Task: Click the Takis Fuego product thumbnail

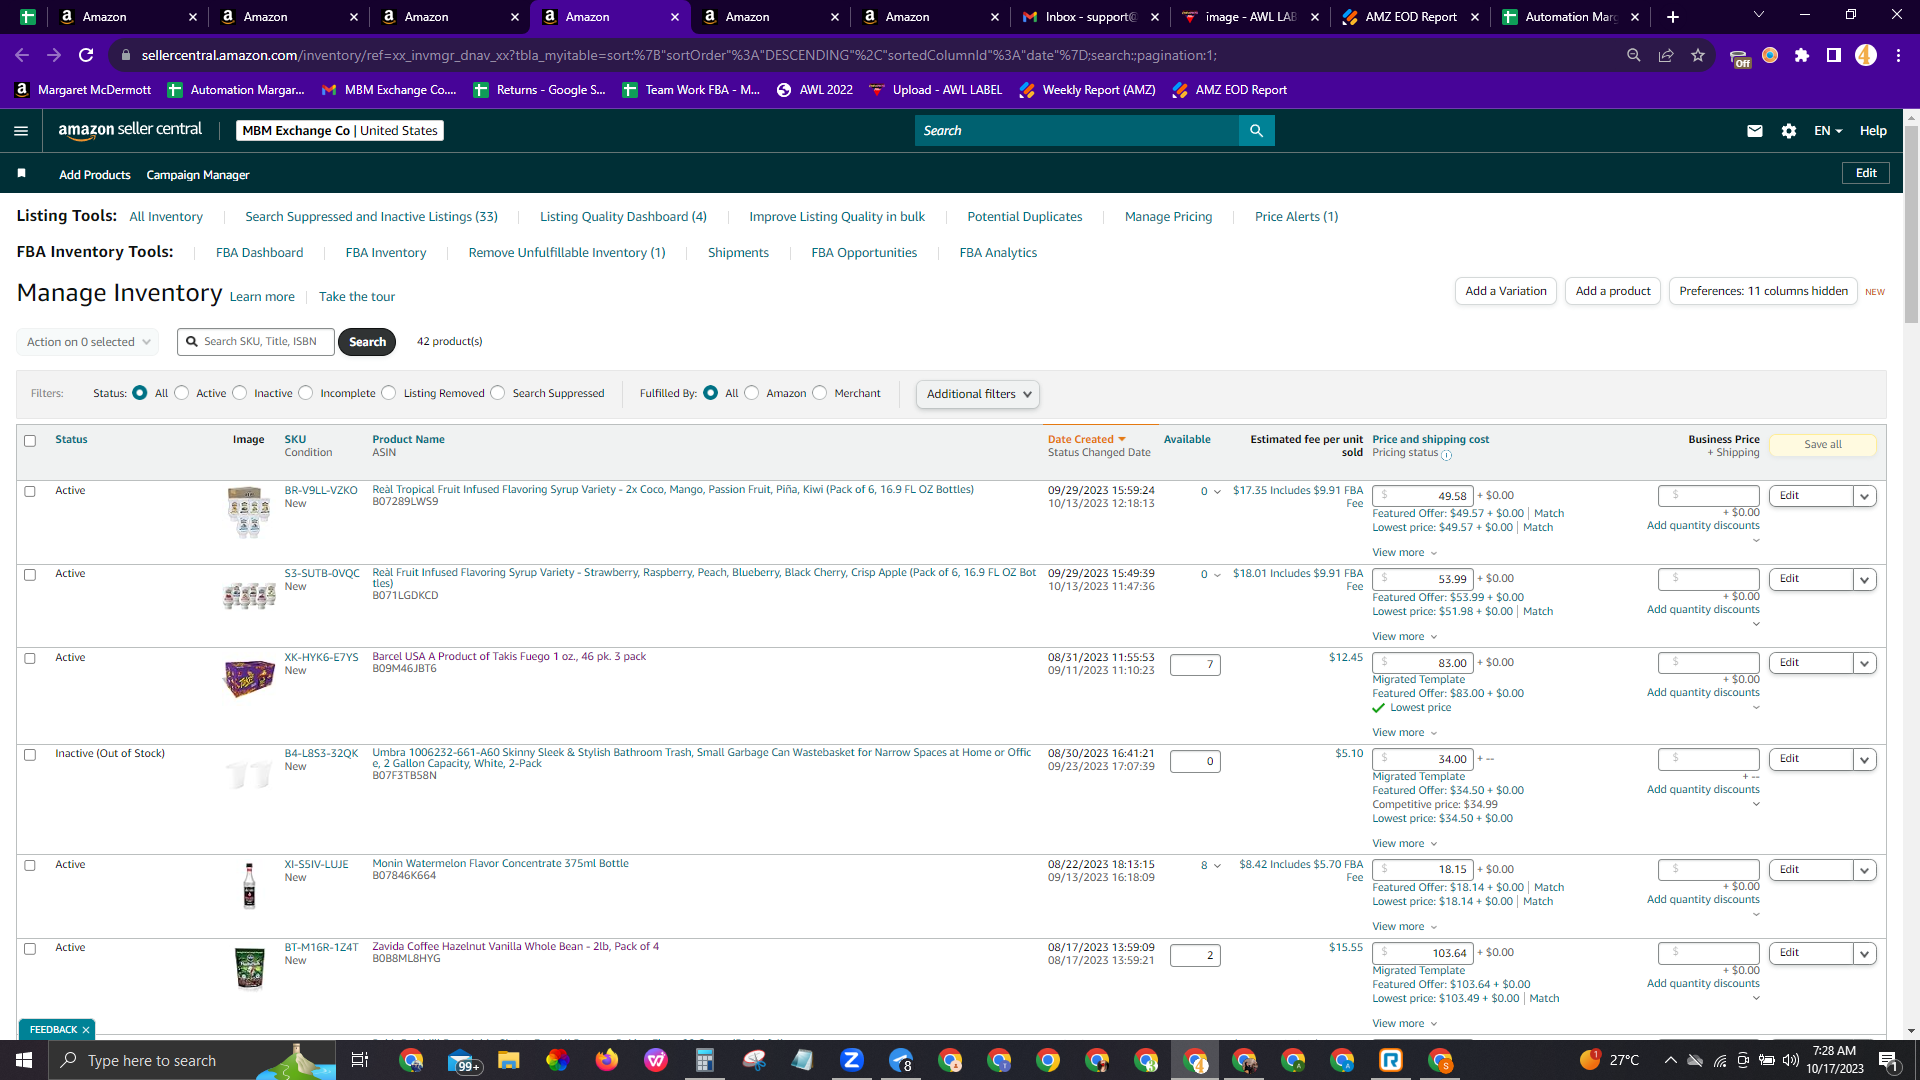Action: (x=249, y=679)
